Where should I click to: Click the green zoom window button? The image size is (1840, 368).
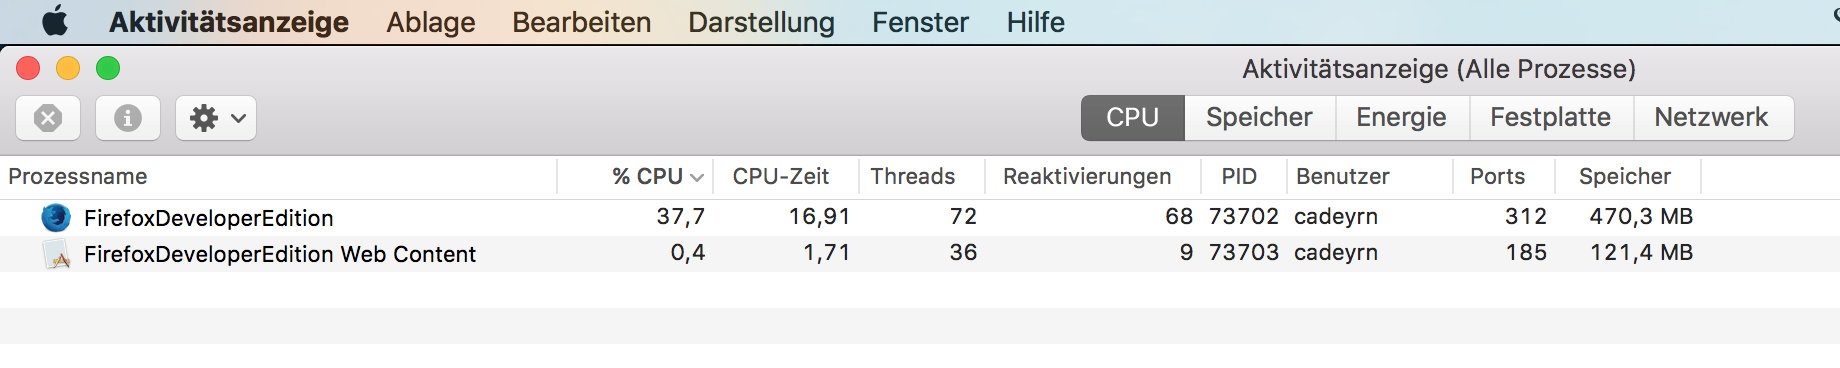[108, 68]
